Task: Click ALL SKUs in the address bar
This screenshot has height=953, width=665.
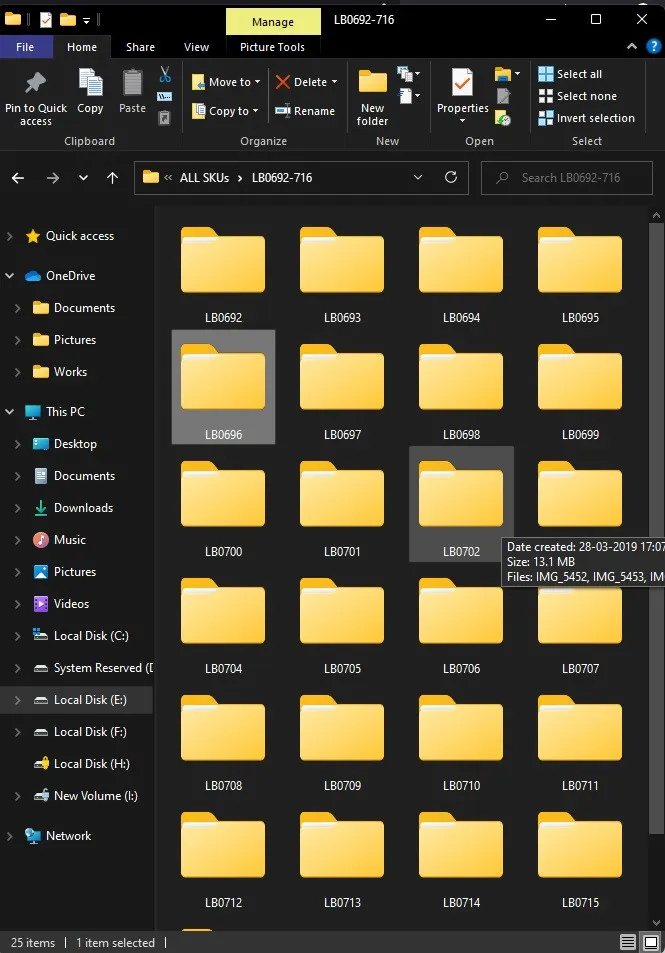Action: tap(204, 177)
